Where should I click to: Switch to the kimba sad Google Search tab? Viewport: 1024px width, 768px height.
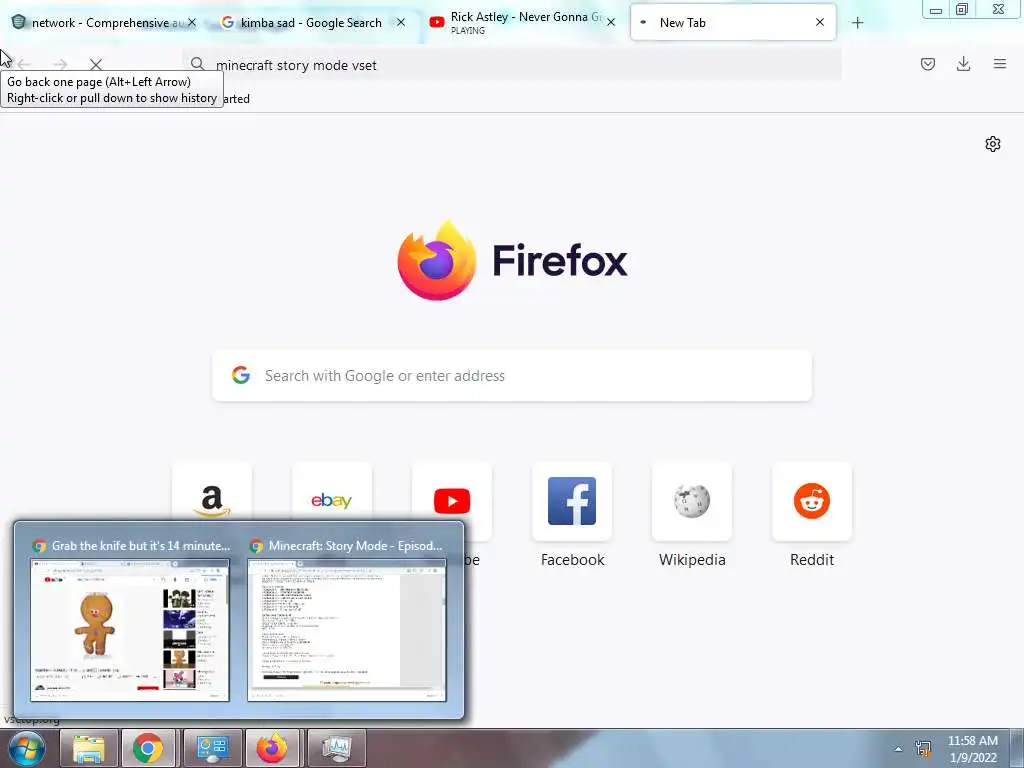click(313, 22)
